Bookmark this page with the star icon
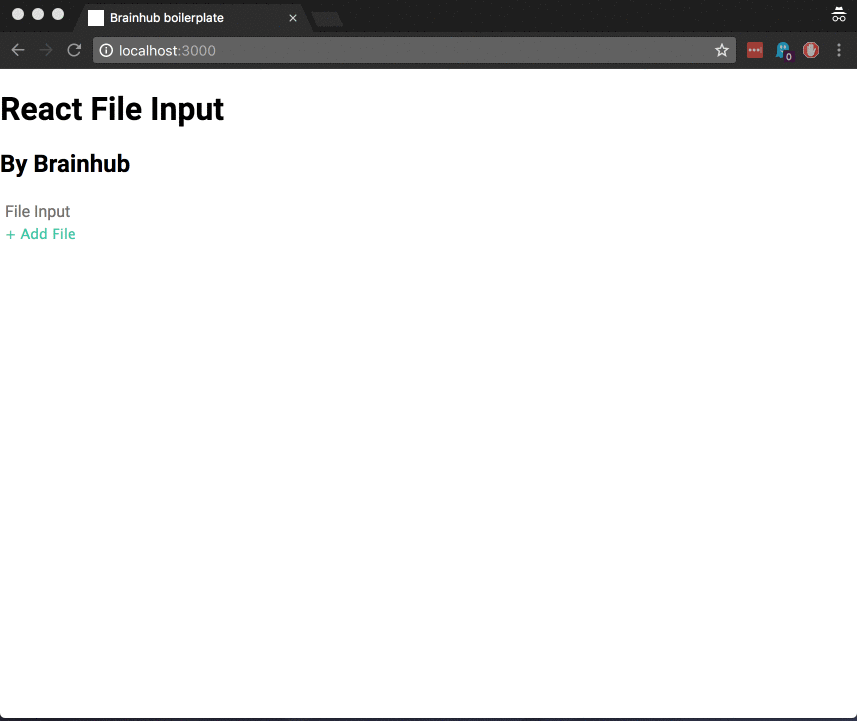Screen dimensions: 857x721 (722, 50)
